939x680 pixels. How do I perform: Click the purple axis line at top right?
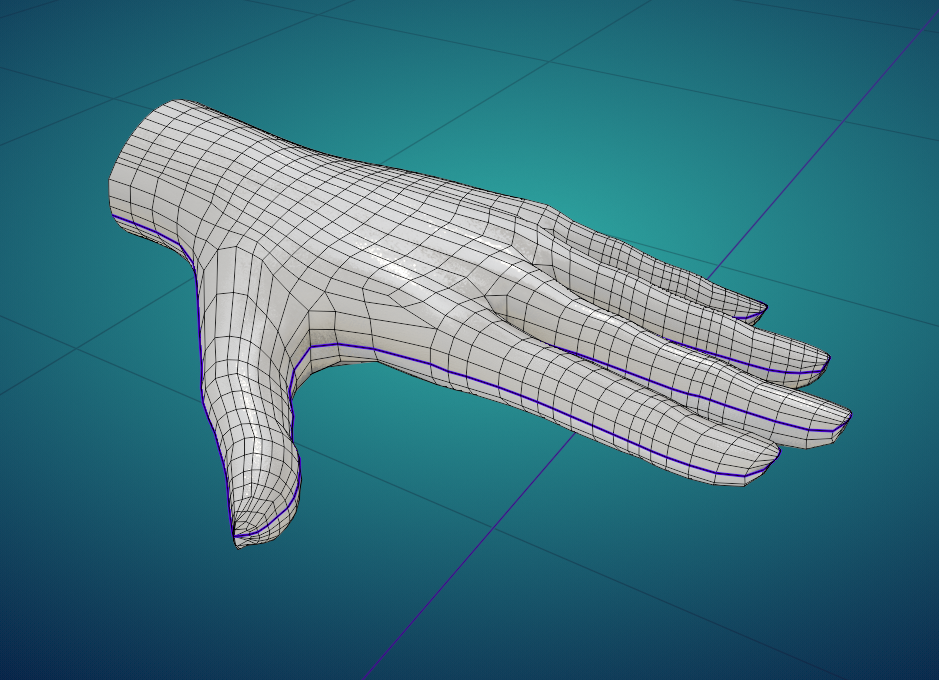click(850, 110)
